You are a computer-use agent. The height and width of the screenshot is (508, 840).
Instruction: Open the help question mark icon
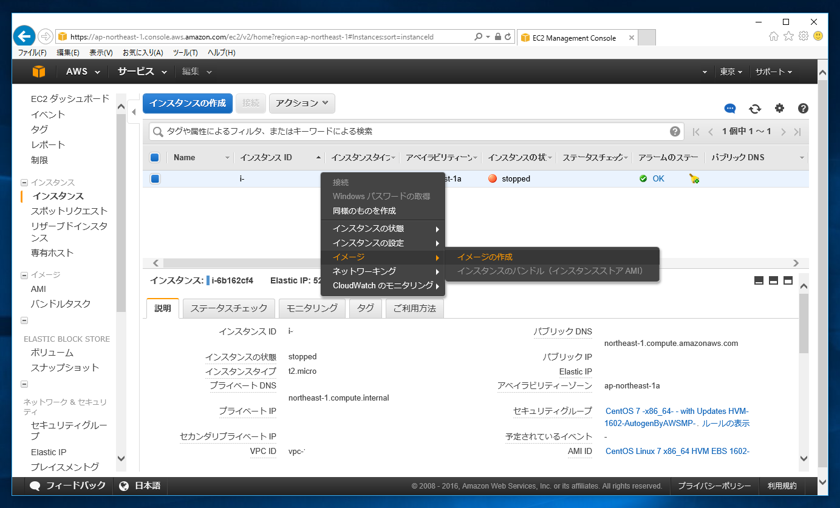[x=802, y=108]
